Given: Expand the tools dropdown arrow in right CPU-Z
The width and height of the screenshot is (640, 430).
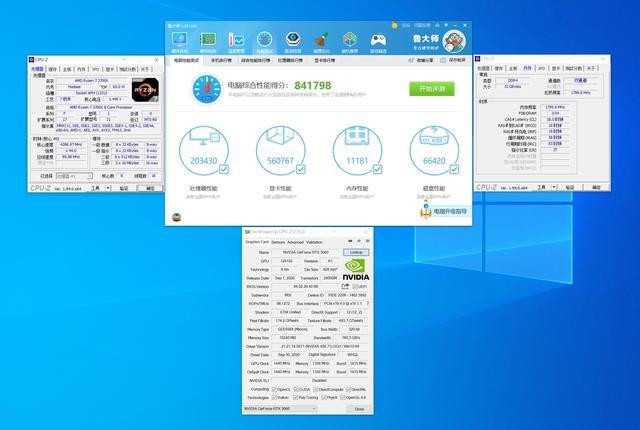Looking at the screenshot, I should coord(554,187).
